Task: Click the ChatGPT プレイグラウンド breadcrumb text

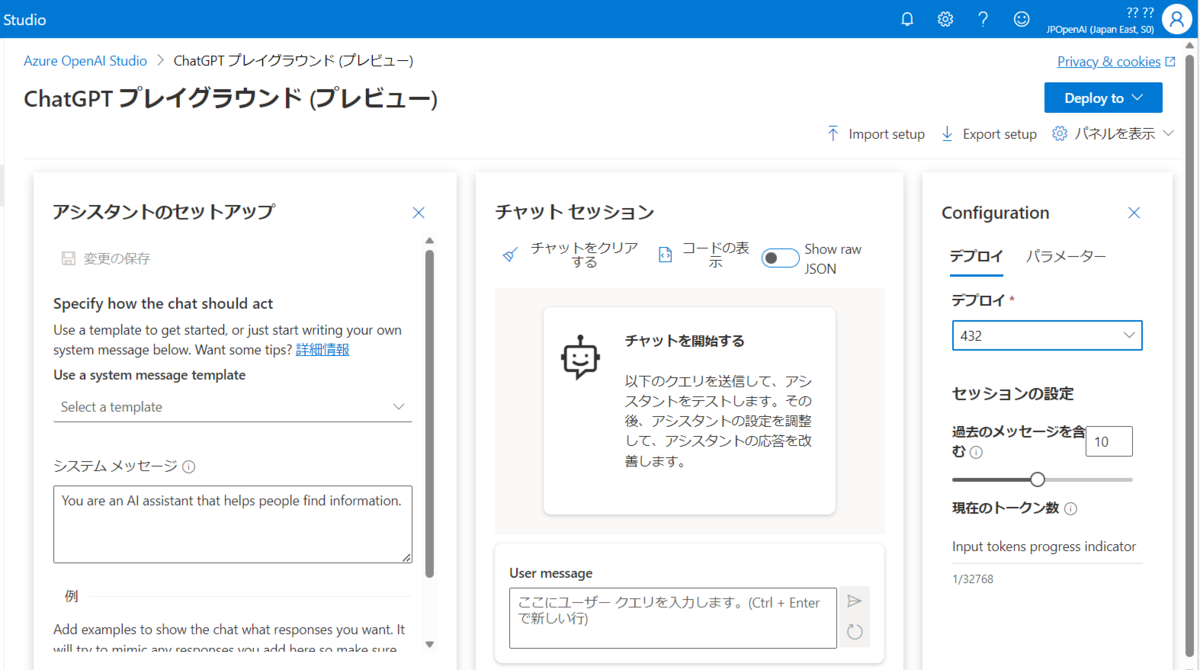Action: coord(293,61)
